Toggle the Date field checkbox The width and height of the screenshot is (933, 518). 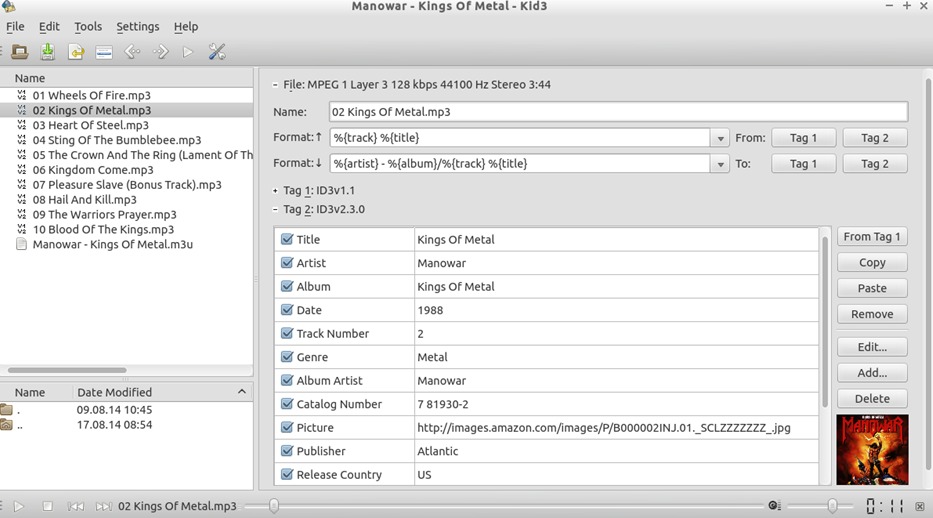point(287,309)
